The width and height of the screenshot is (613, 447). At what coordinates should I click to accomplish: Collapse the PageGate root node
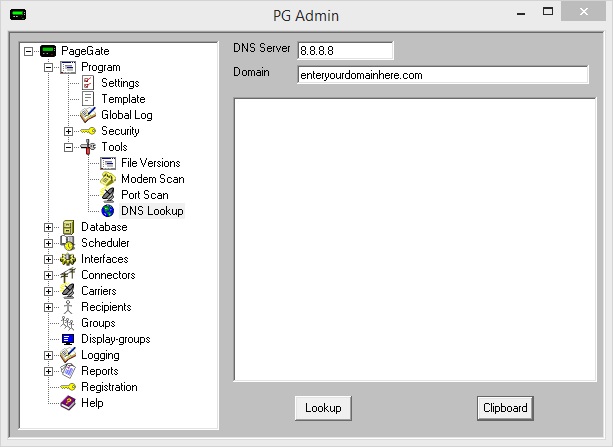coord(28,51)
